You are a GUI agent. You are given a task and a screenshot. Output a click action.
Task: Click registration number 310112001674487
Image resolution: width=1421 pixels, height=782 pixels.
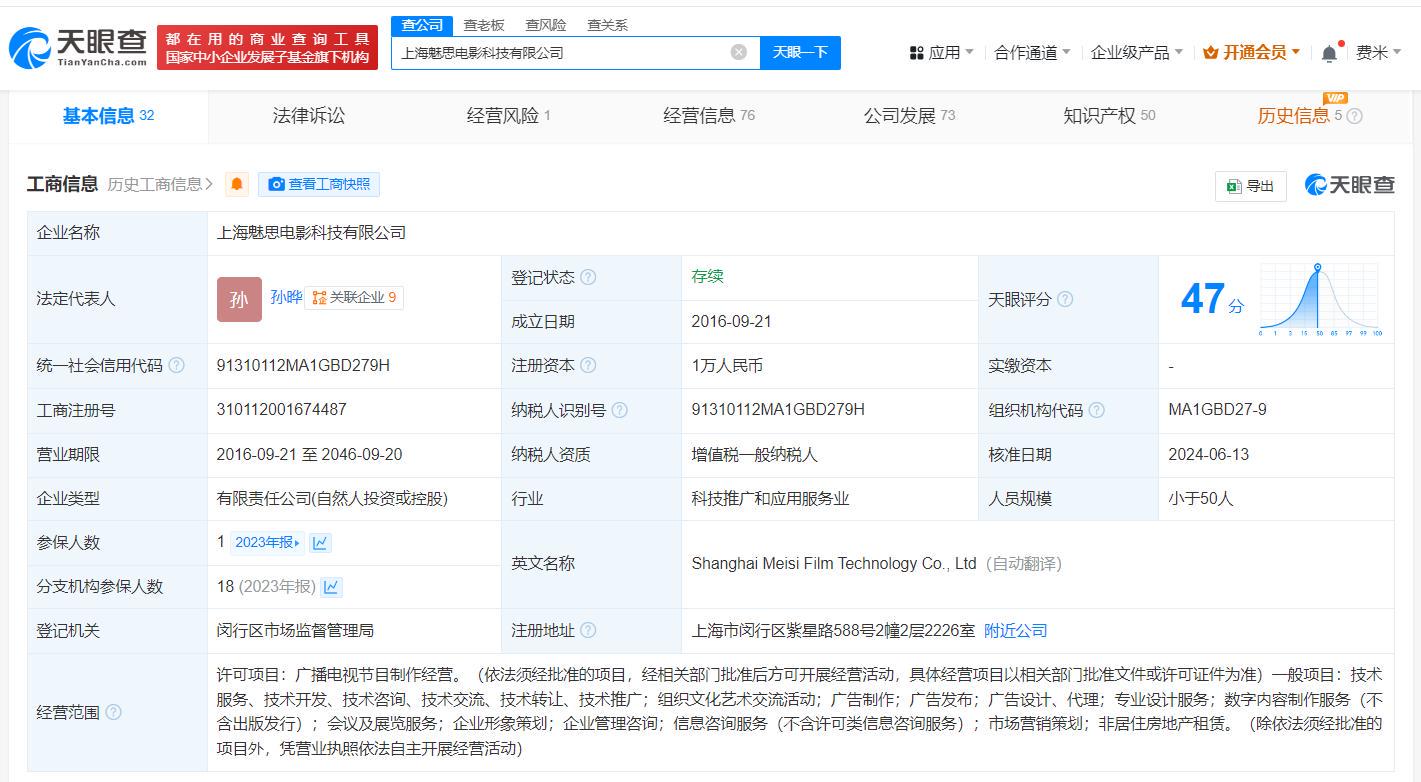point(281,409)
